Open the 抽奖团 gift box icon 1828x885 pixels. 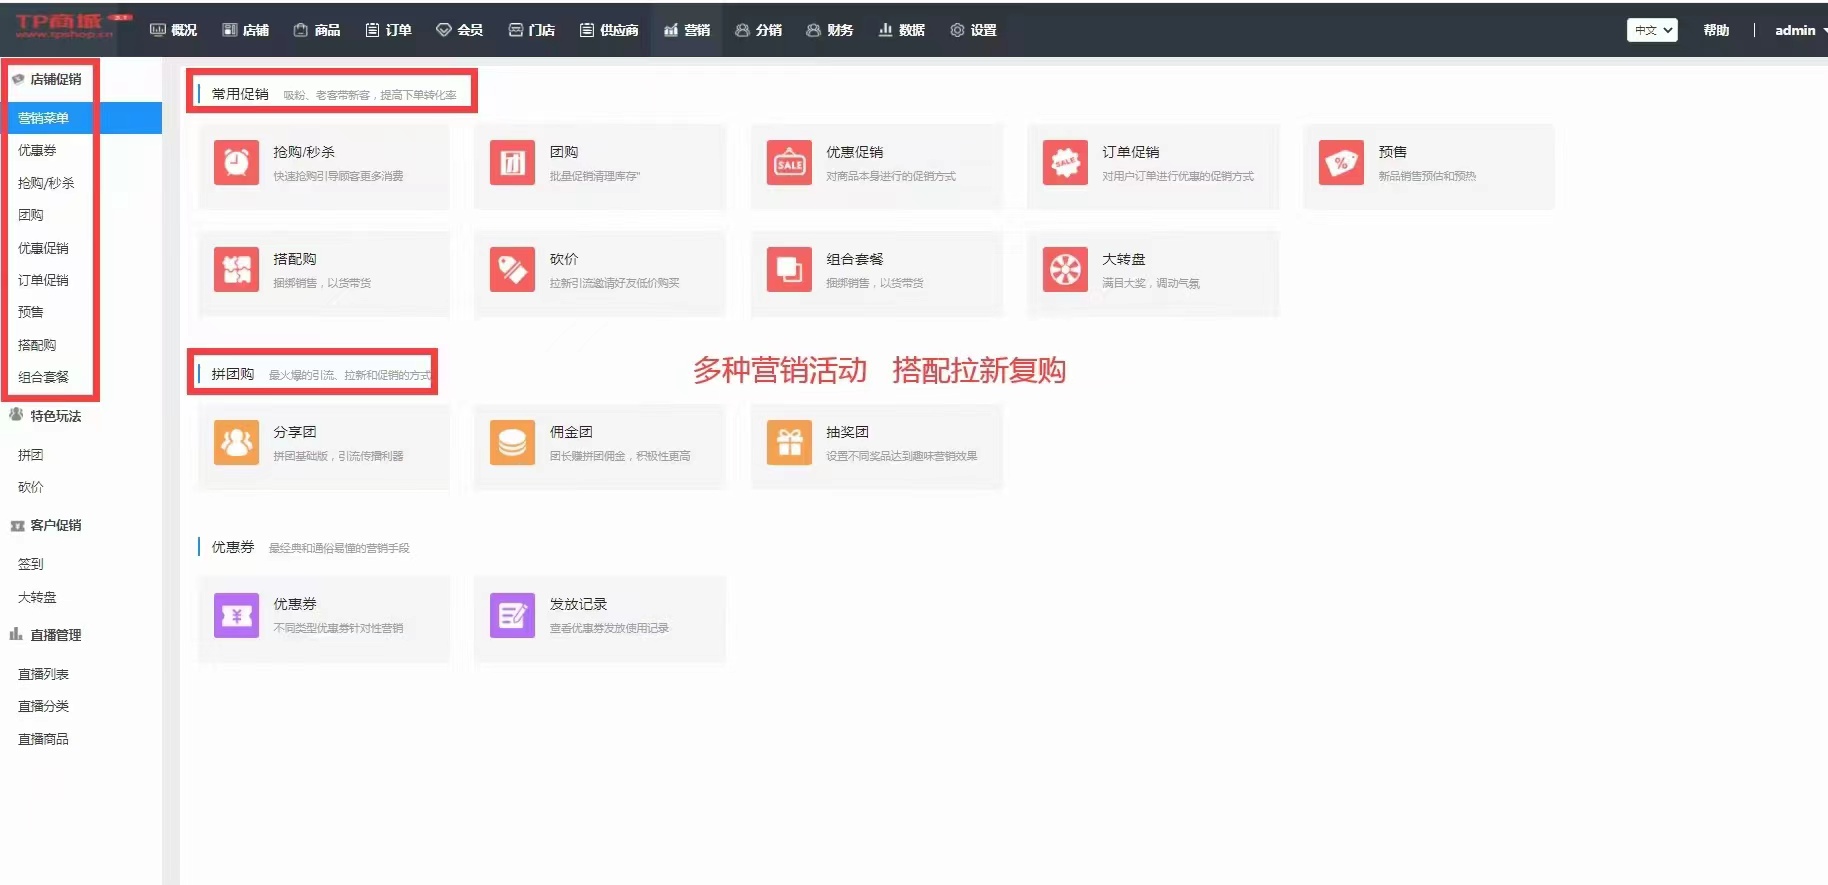click(789, 442)
